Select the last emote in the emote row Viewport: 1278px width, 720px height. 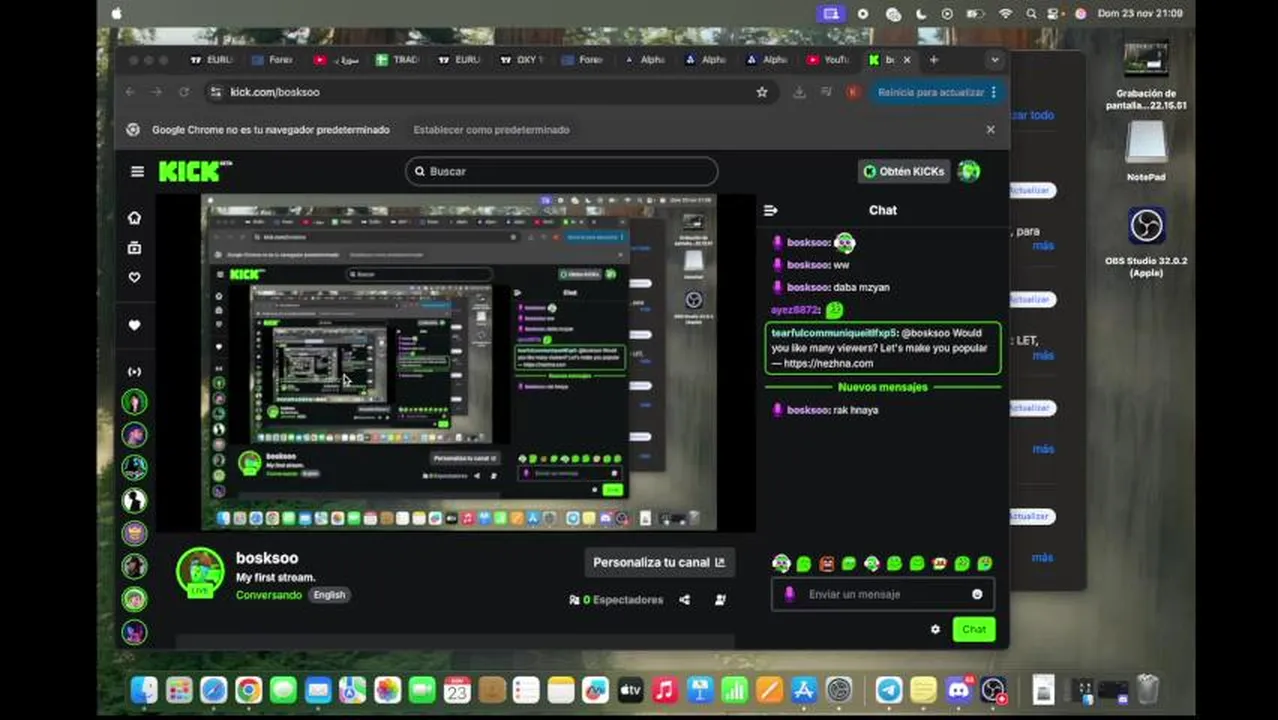click(x=985, y=564)
